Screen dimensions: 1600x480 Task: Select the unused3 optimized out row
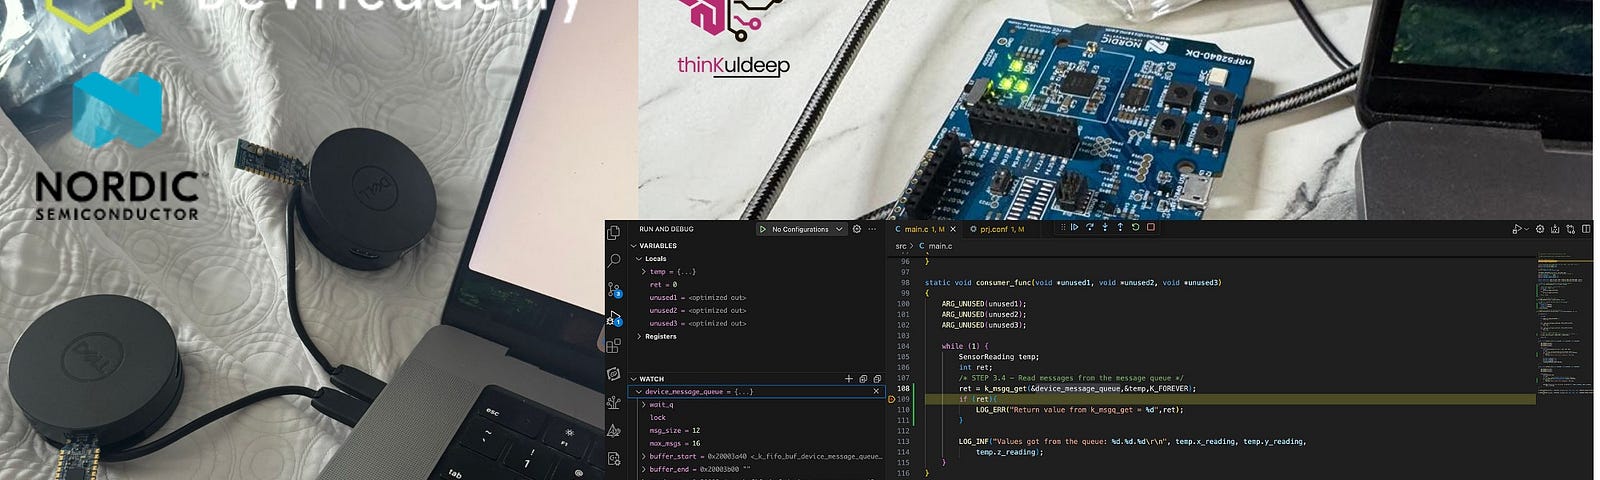[x=756, y=324]
